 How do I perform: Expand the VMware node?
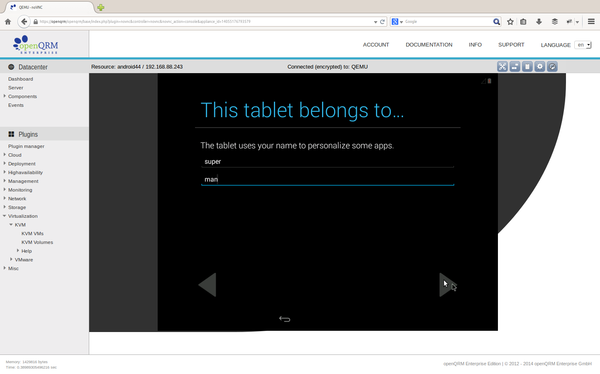11,260
